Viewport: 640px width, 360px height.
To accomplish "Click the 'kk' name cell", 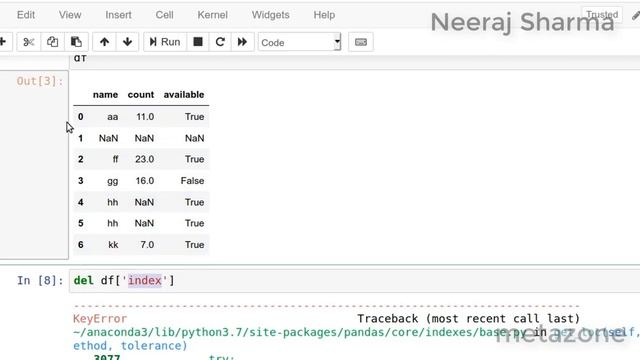I will click(x=113, y=245).
